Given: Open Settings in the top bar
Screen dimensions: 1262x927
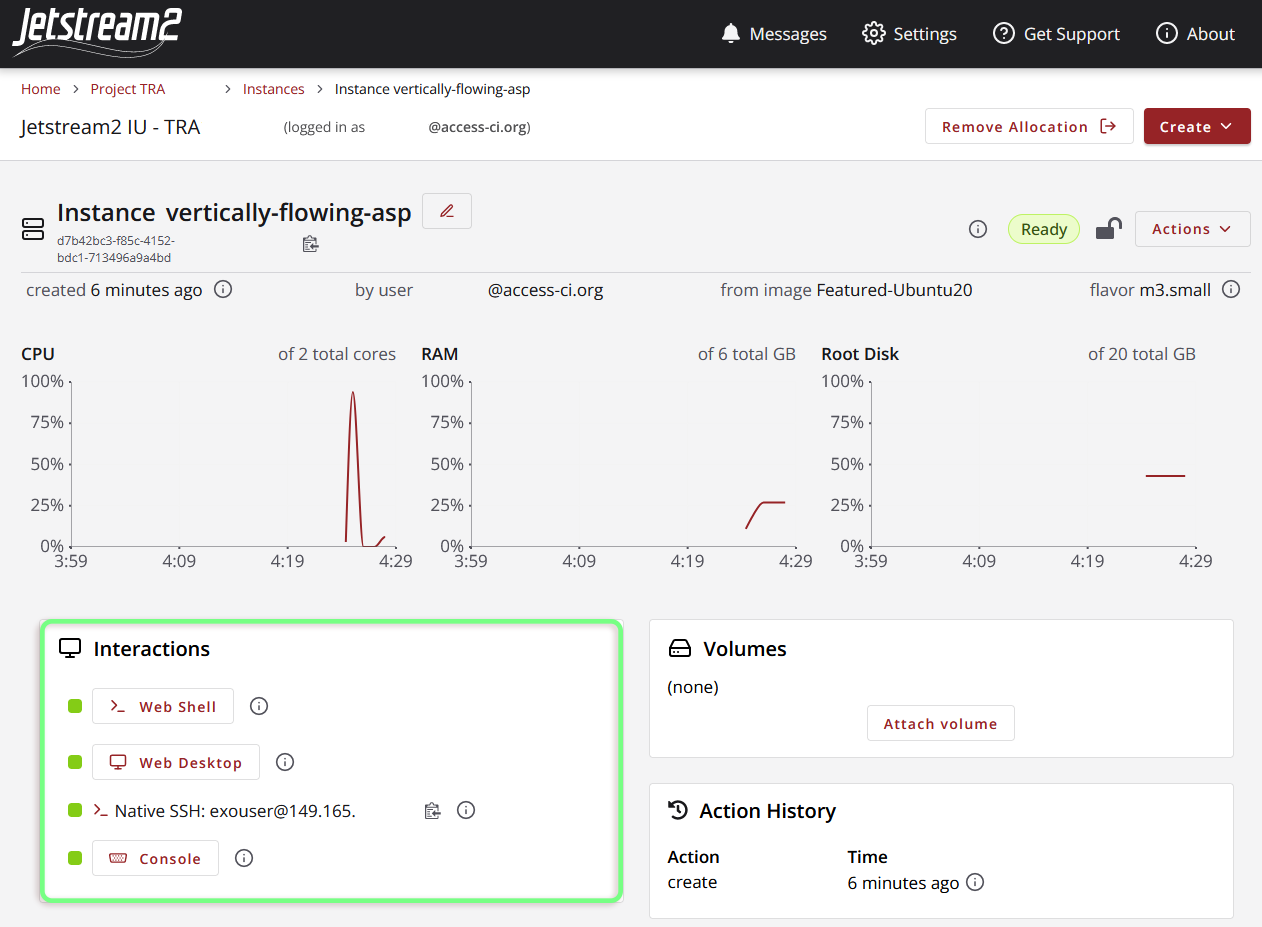Looking at the screenshot, I should tap(909, 34).
